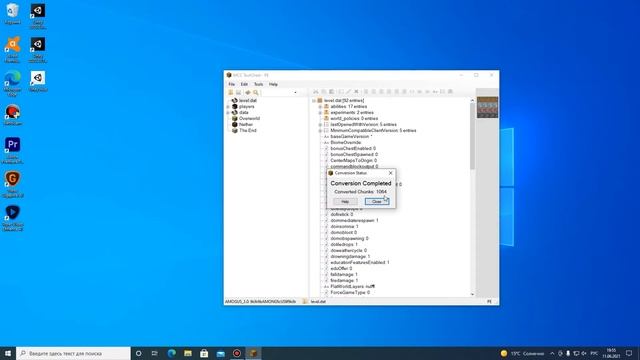
Task: Expand the data node in the left tree
Action: pos(228,113)
